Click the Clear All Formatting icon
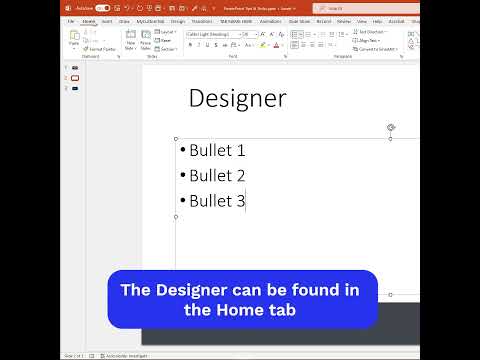Viewport: 480px width, 360px height. pos(281,34)
